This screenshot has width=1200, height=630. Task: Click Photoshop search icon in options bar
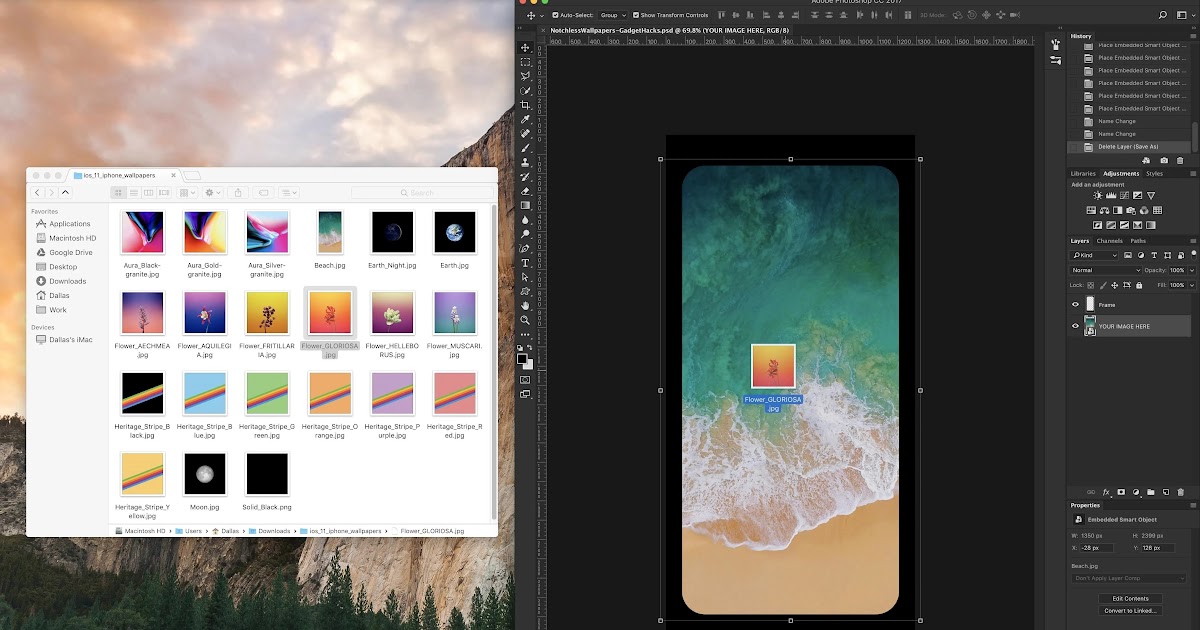tap(1163, 15)
